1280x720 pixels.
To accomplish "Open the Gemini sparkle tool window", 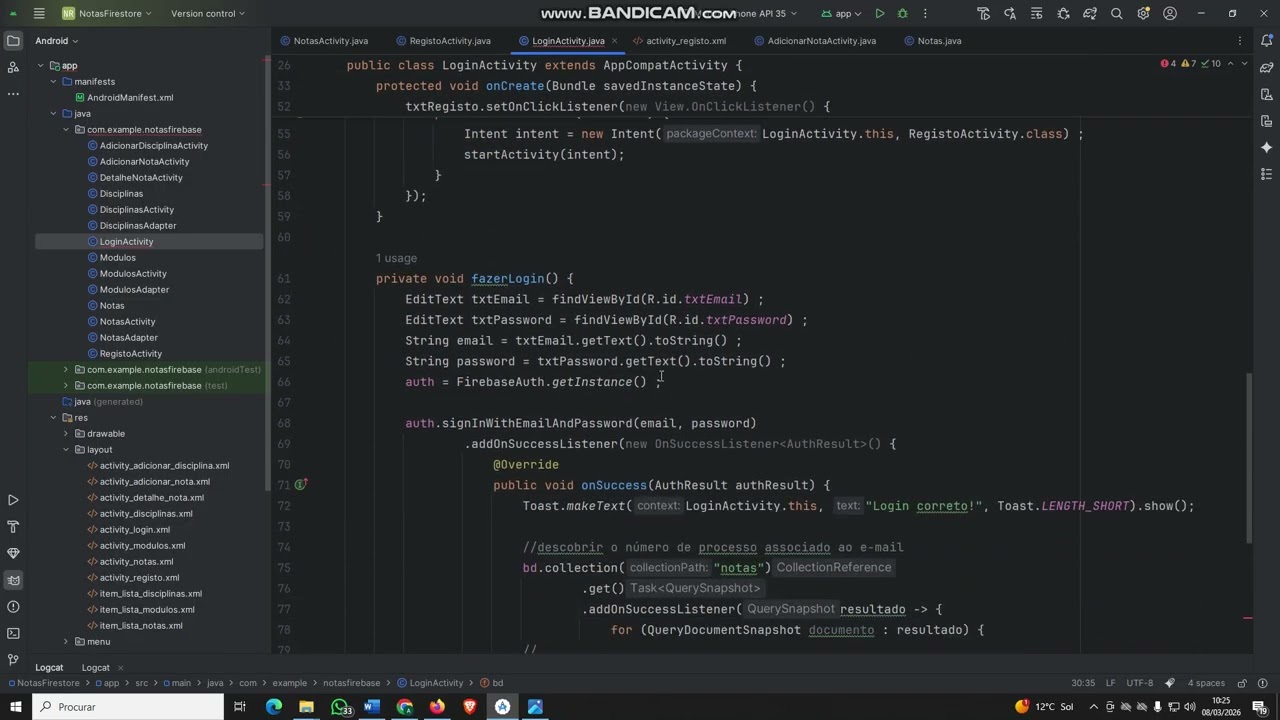I will [x=1267, y=147].
